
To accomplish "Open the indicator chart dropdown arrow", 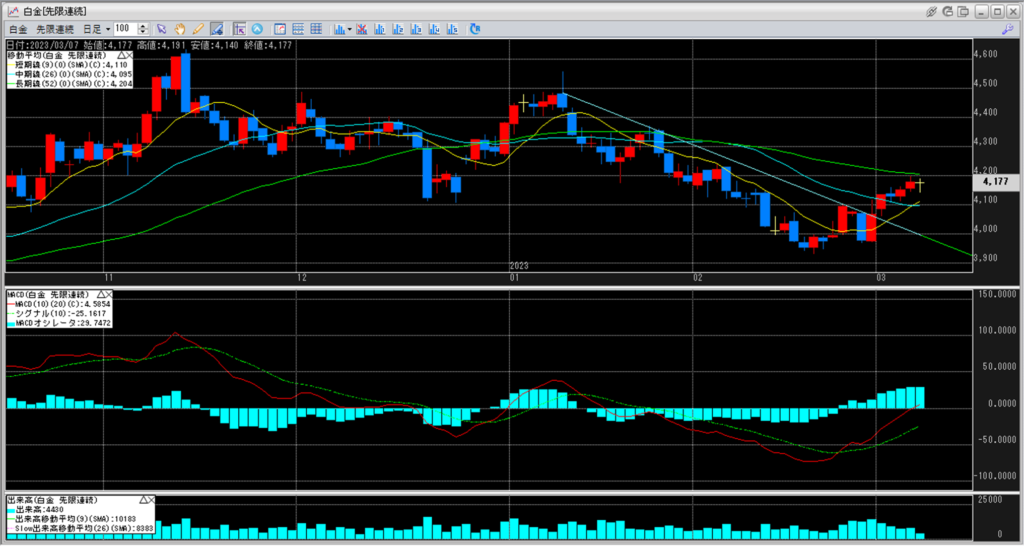I will pyautogui.click(x=349, y=29).
